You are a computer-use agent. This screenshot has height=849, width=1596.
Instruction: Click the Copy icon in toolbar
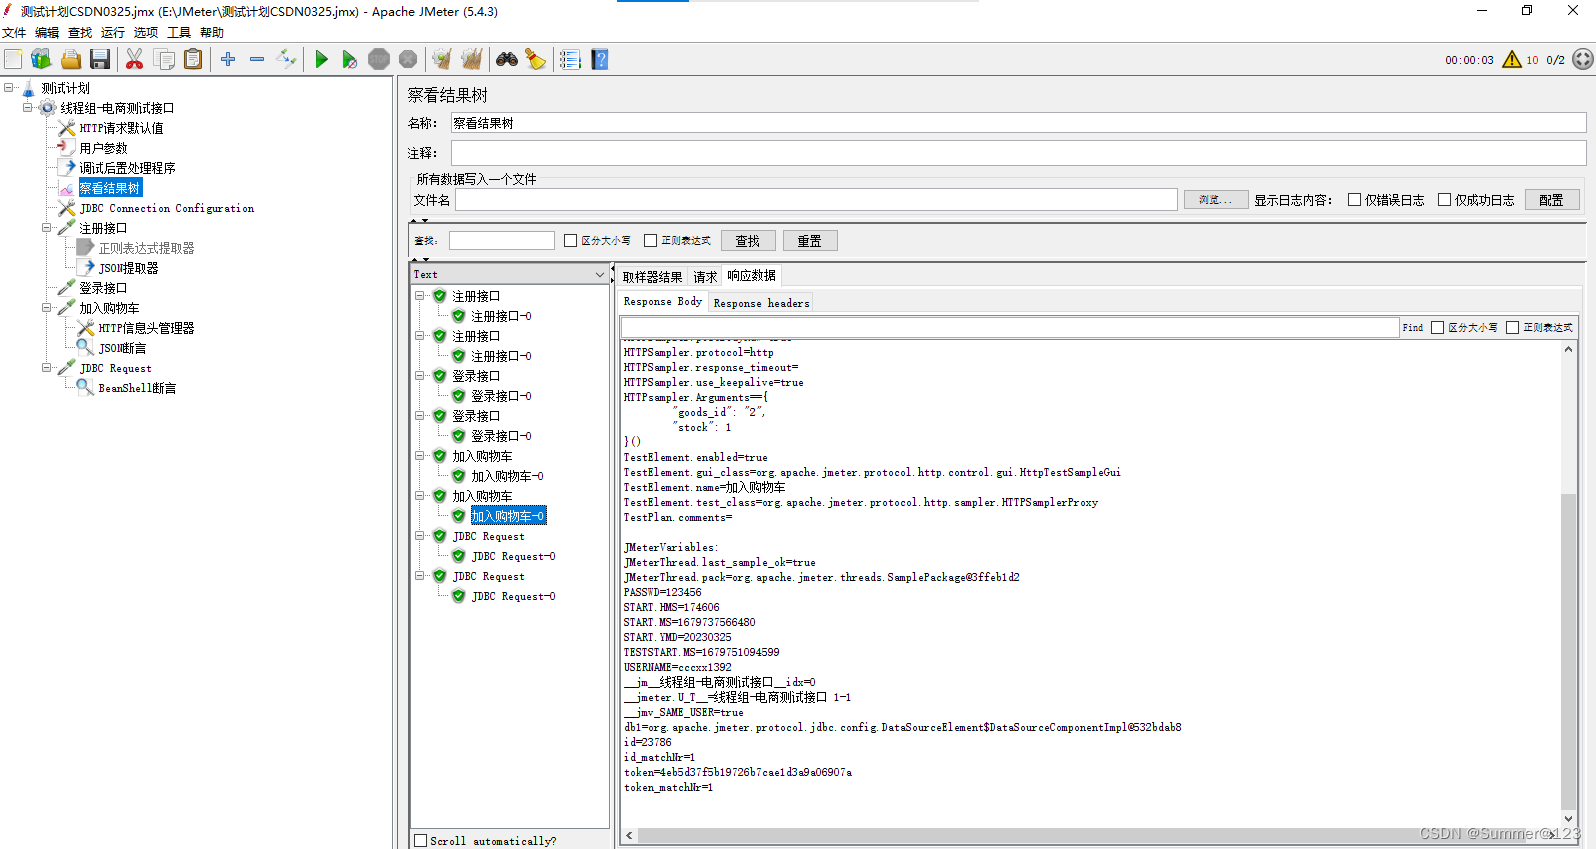pos(164,60)
